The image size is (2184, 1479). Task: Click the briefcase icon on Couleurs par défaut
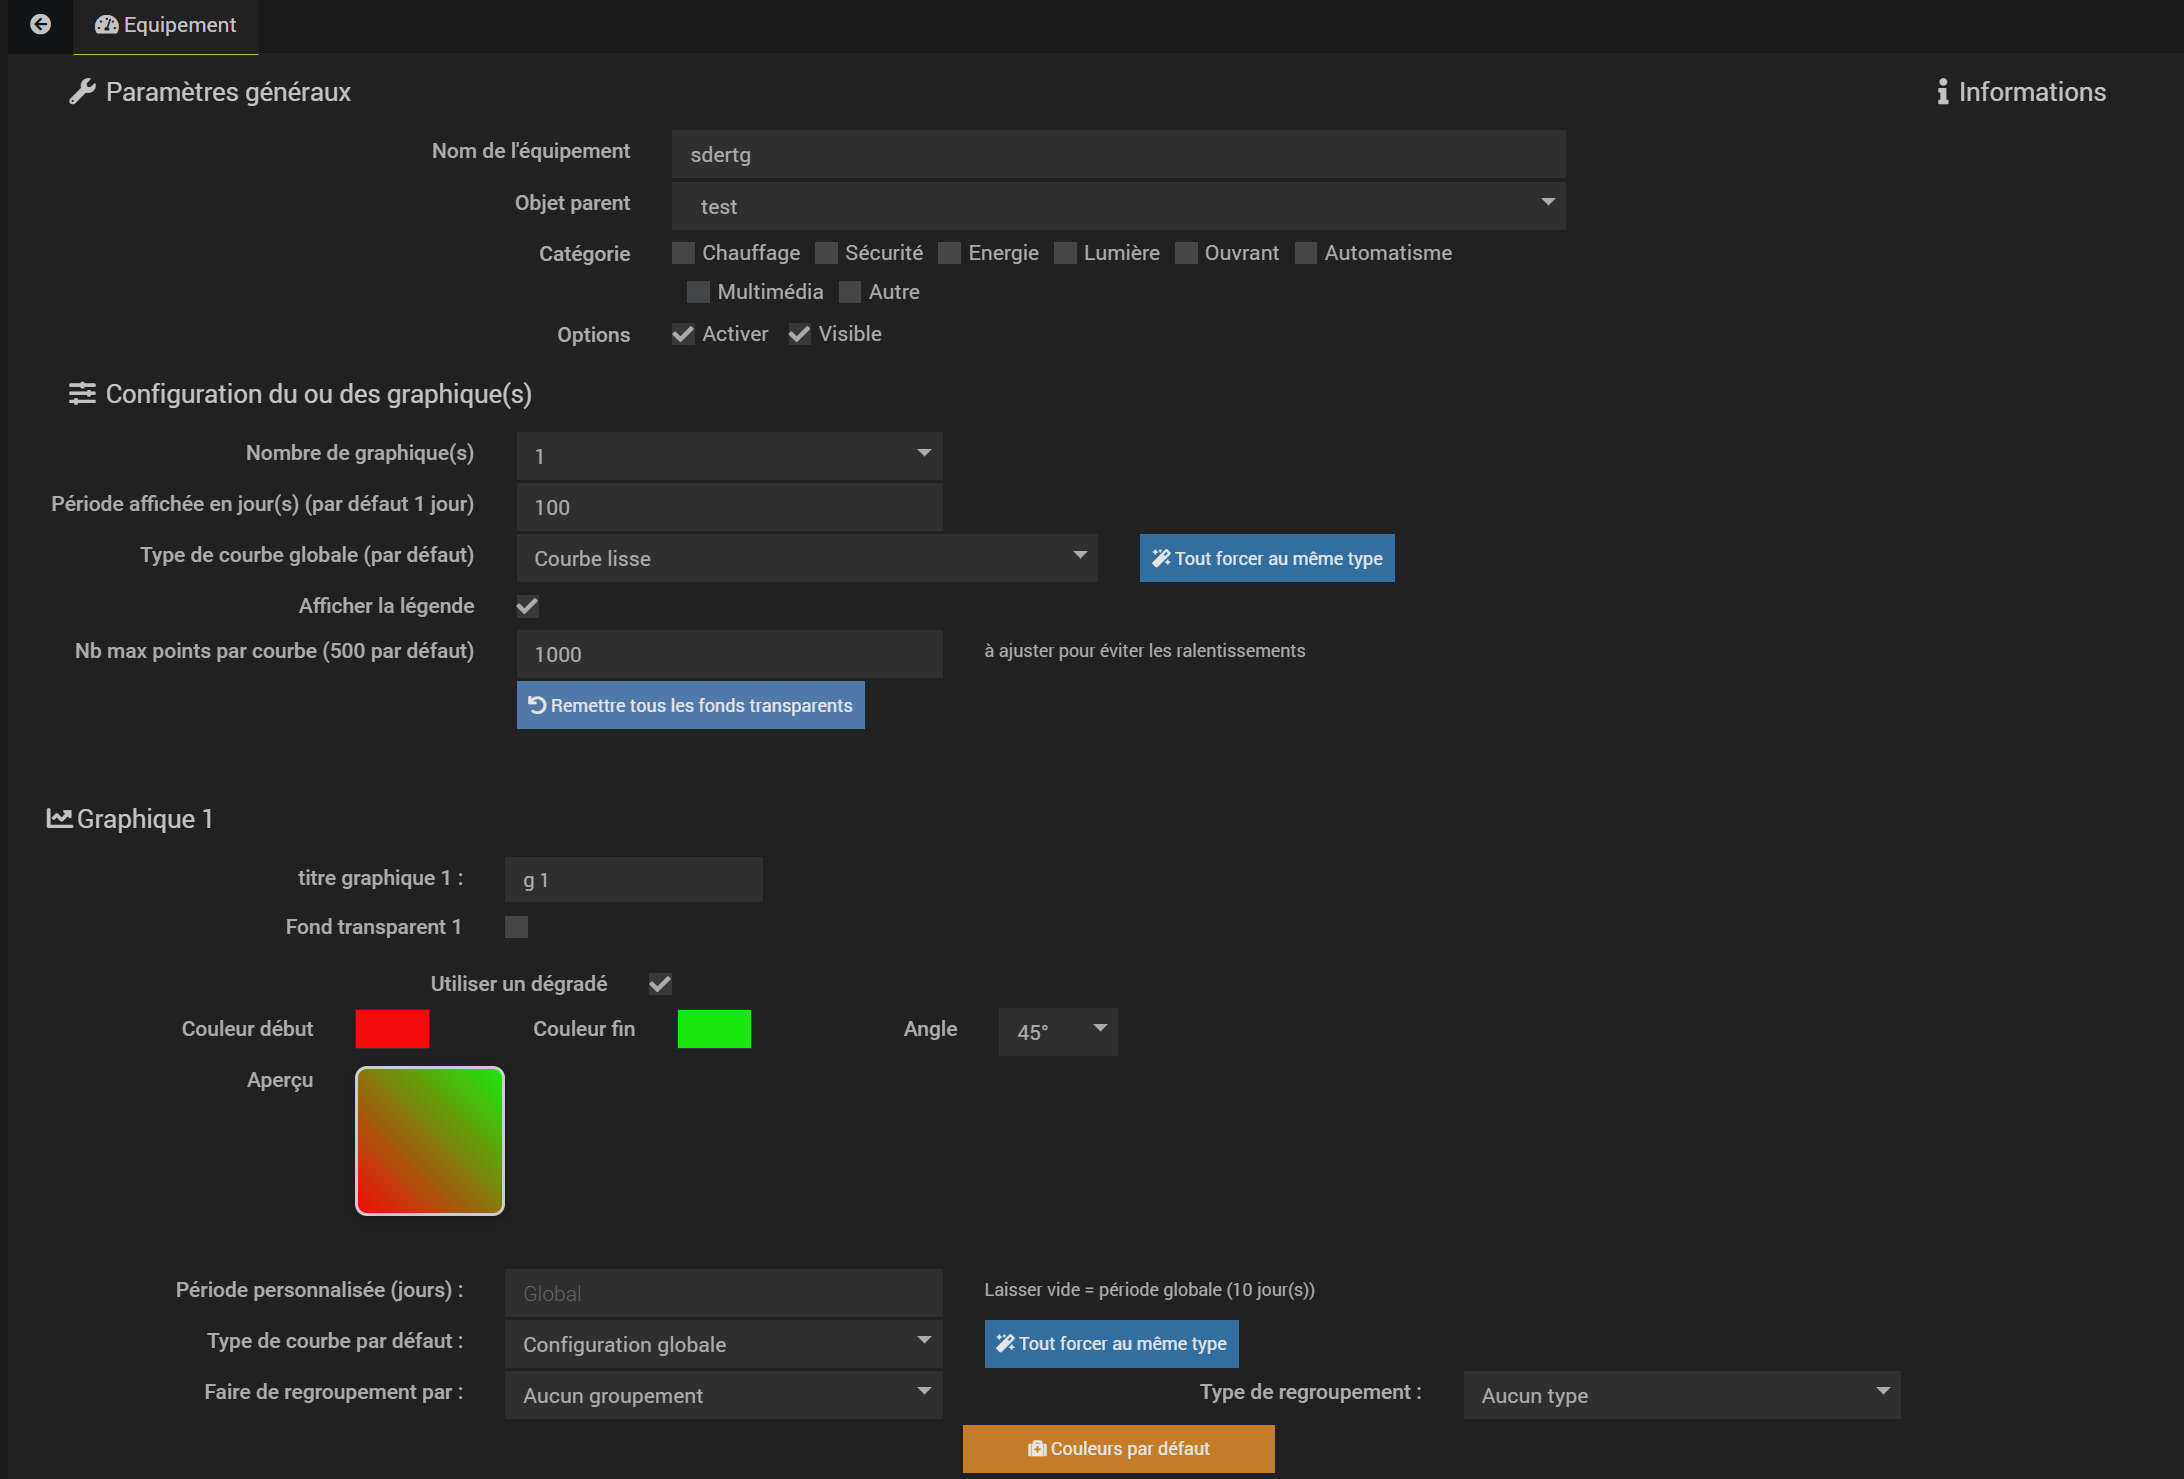[1037, 1448]
